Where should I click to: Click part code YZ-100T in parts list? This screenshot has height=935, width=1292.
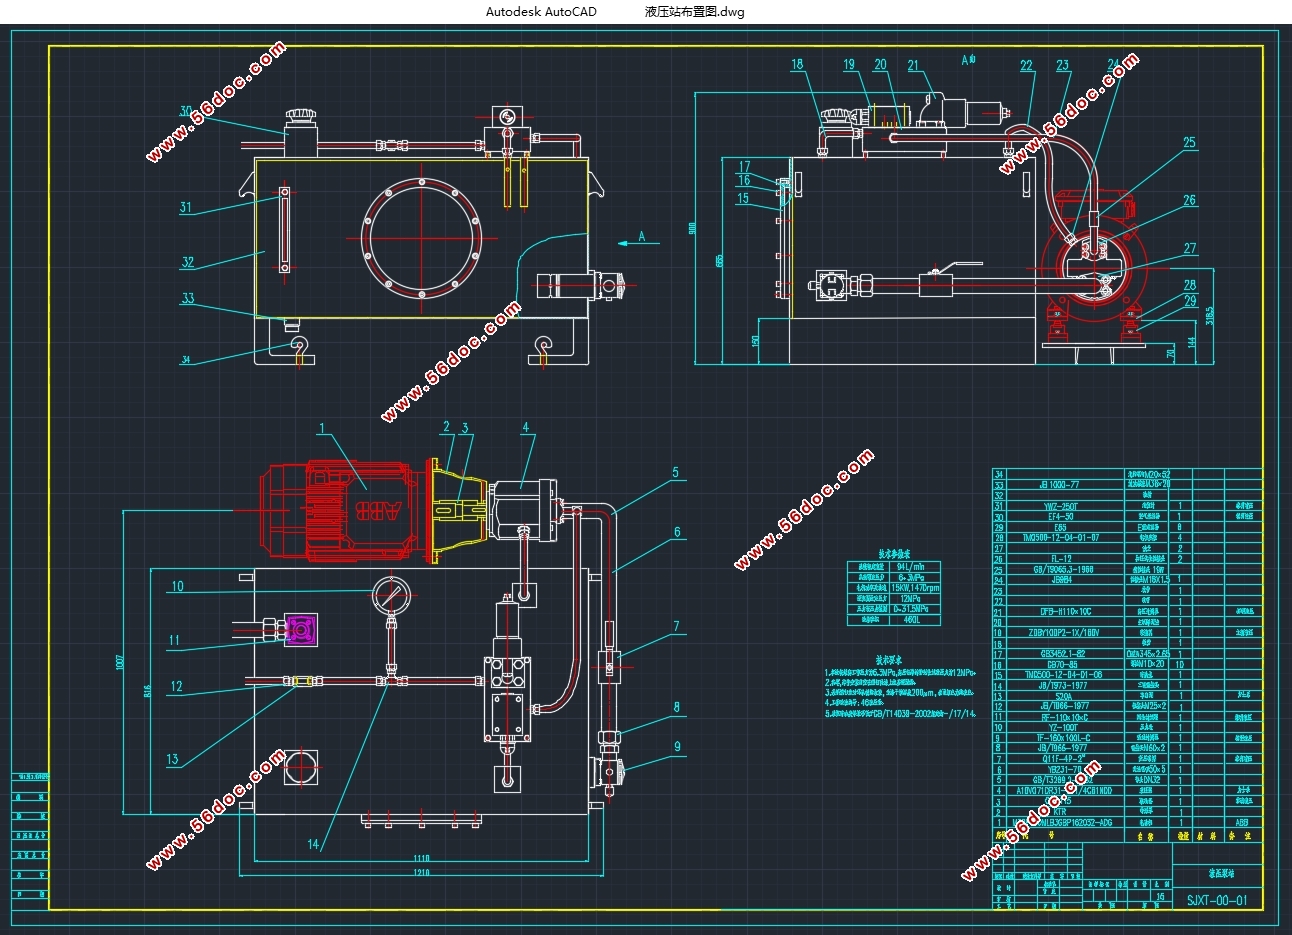click(1061, 727)
